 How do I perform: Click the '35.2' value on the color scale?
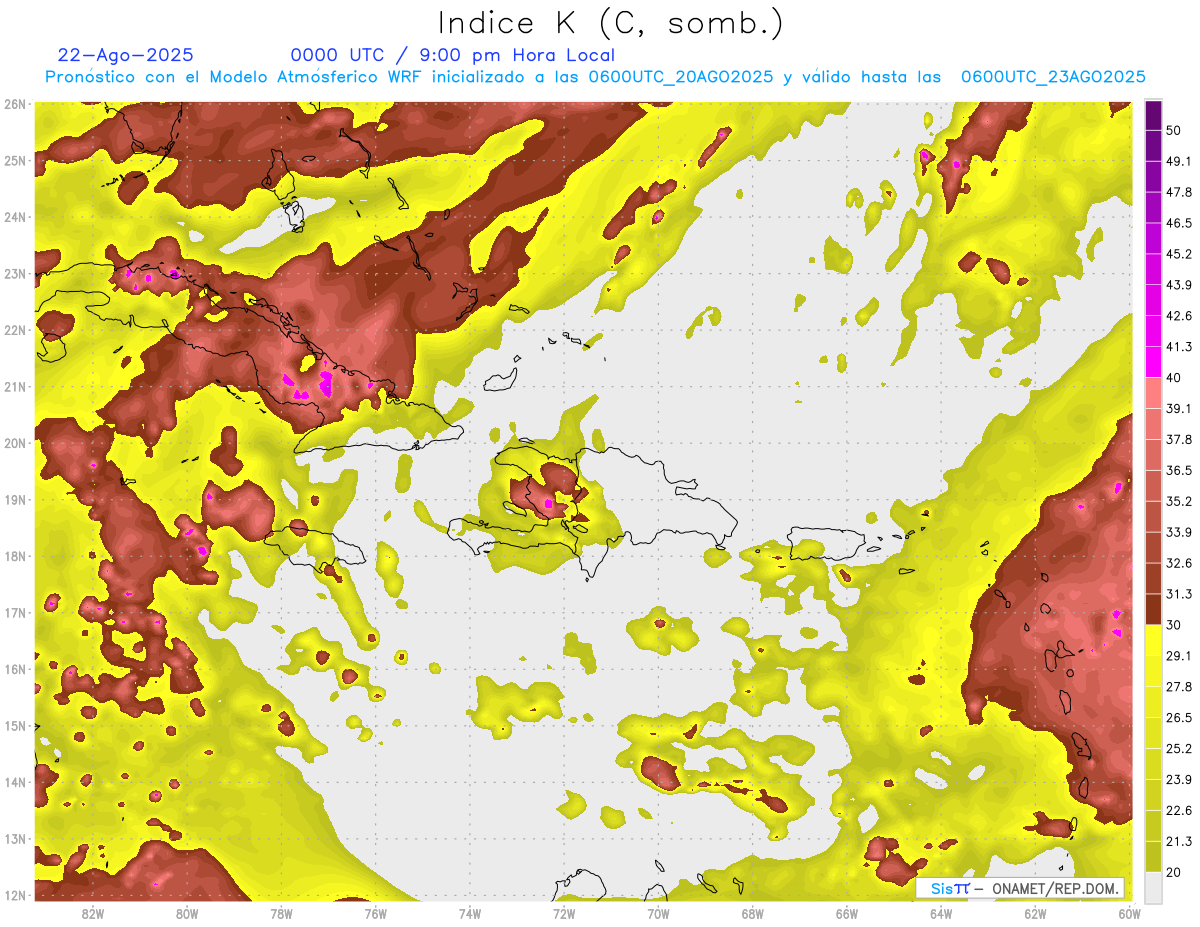coord(1178,501)
